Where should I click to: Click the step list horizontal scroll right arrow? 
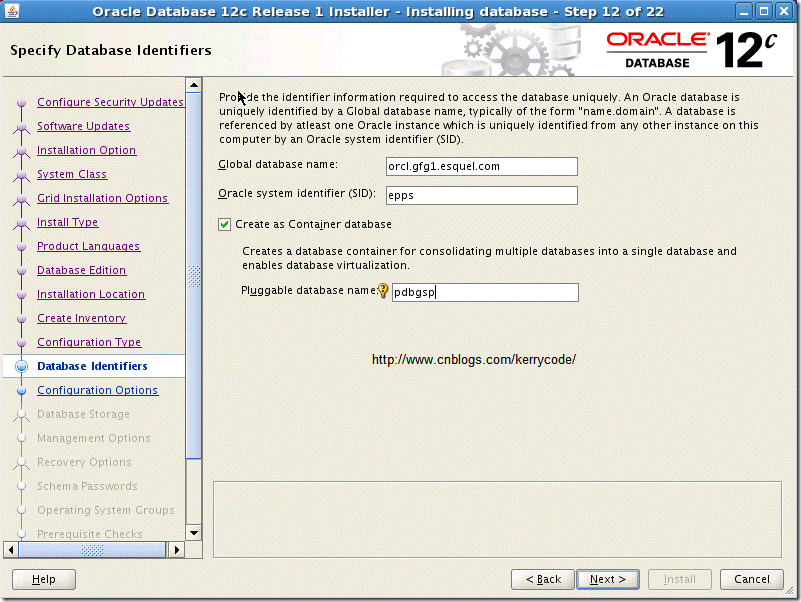pos(177,550)
